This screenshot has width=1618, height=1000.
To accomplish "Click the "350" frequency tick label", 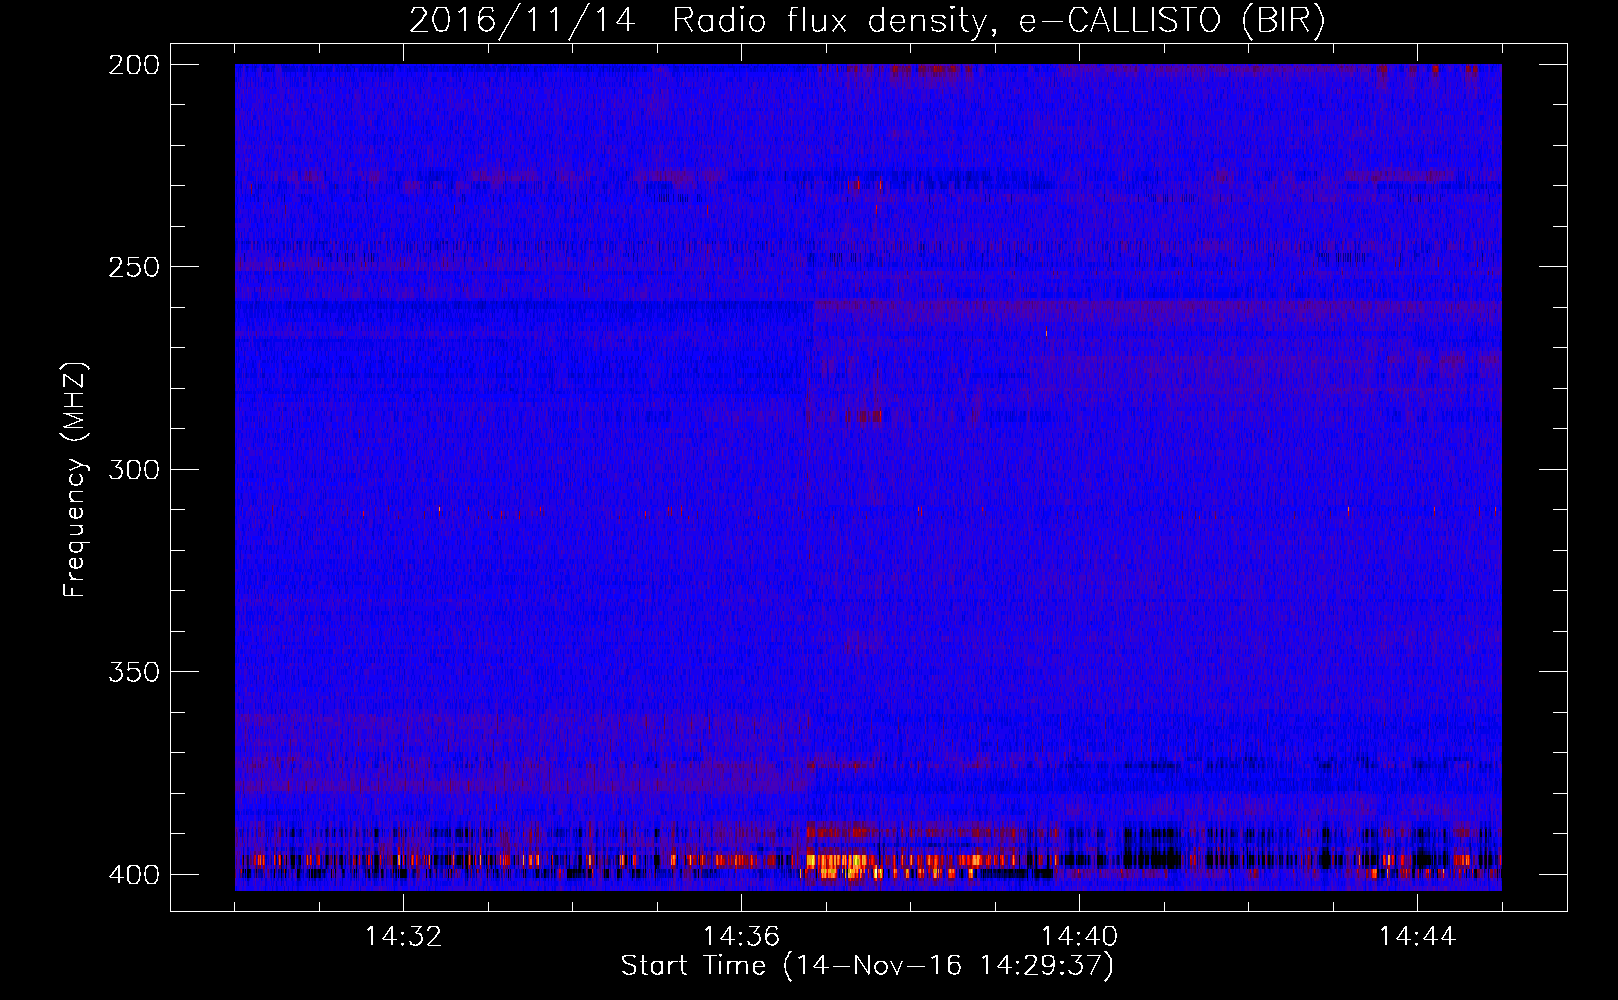I will coord(133,671).
